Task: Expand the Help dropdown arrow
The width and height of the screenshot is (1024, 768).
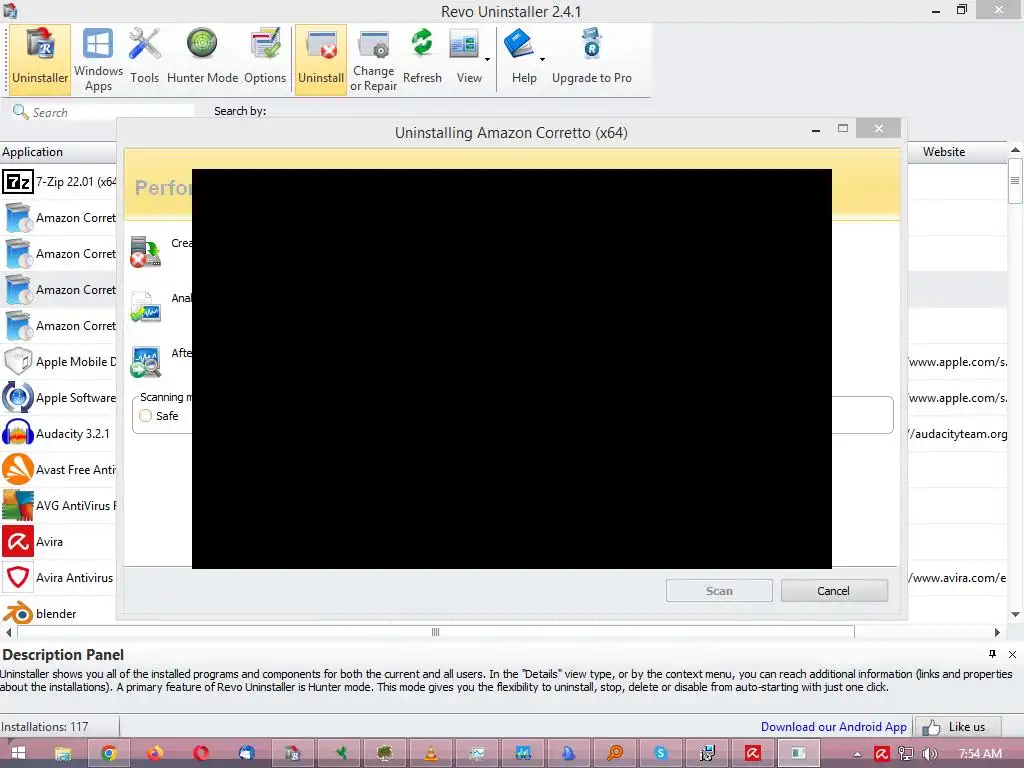Action: point(542,59)
